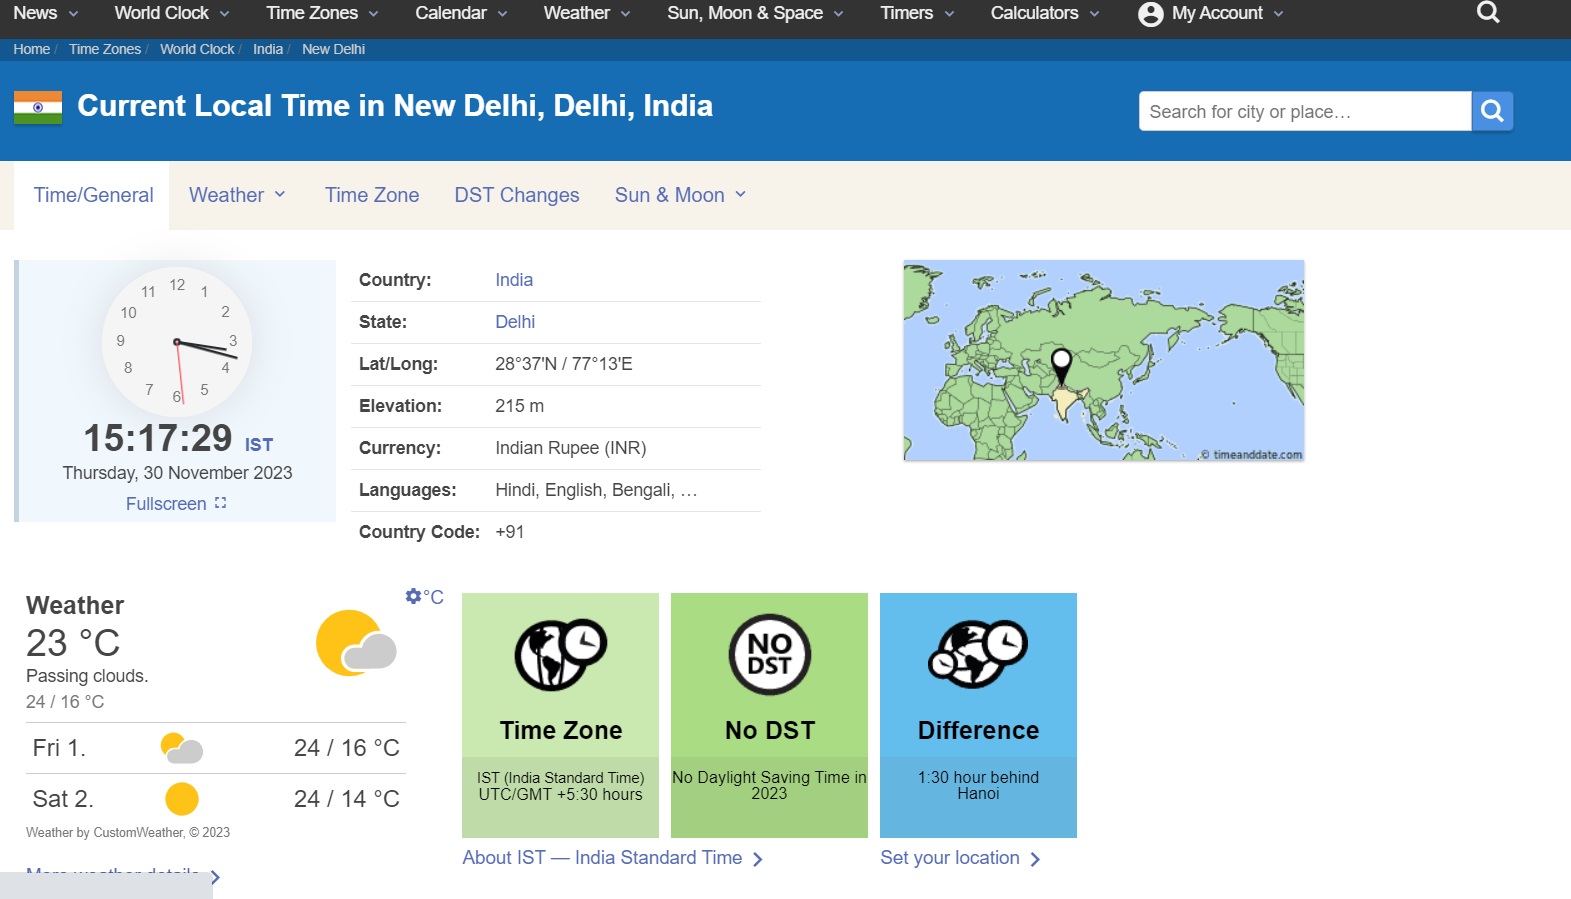Open temperature unit settings gear icon

pos(414,596)
